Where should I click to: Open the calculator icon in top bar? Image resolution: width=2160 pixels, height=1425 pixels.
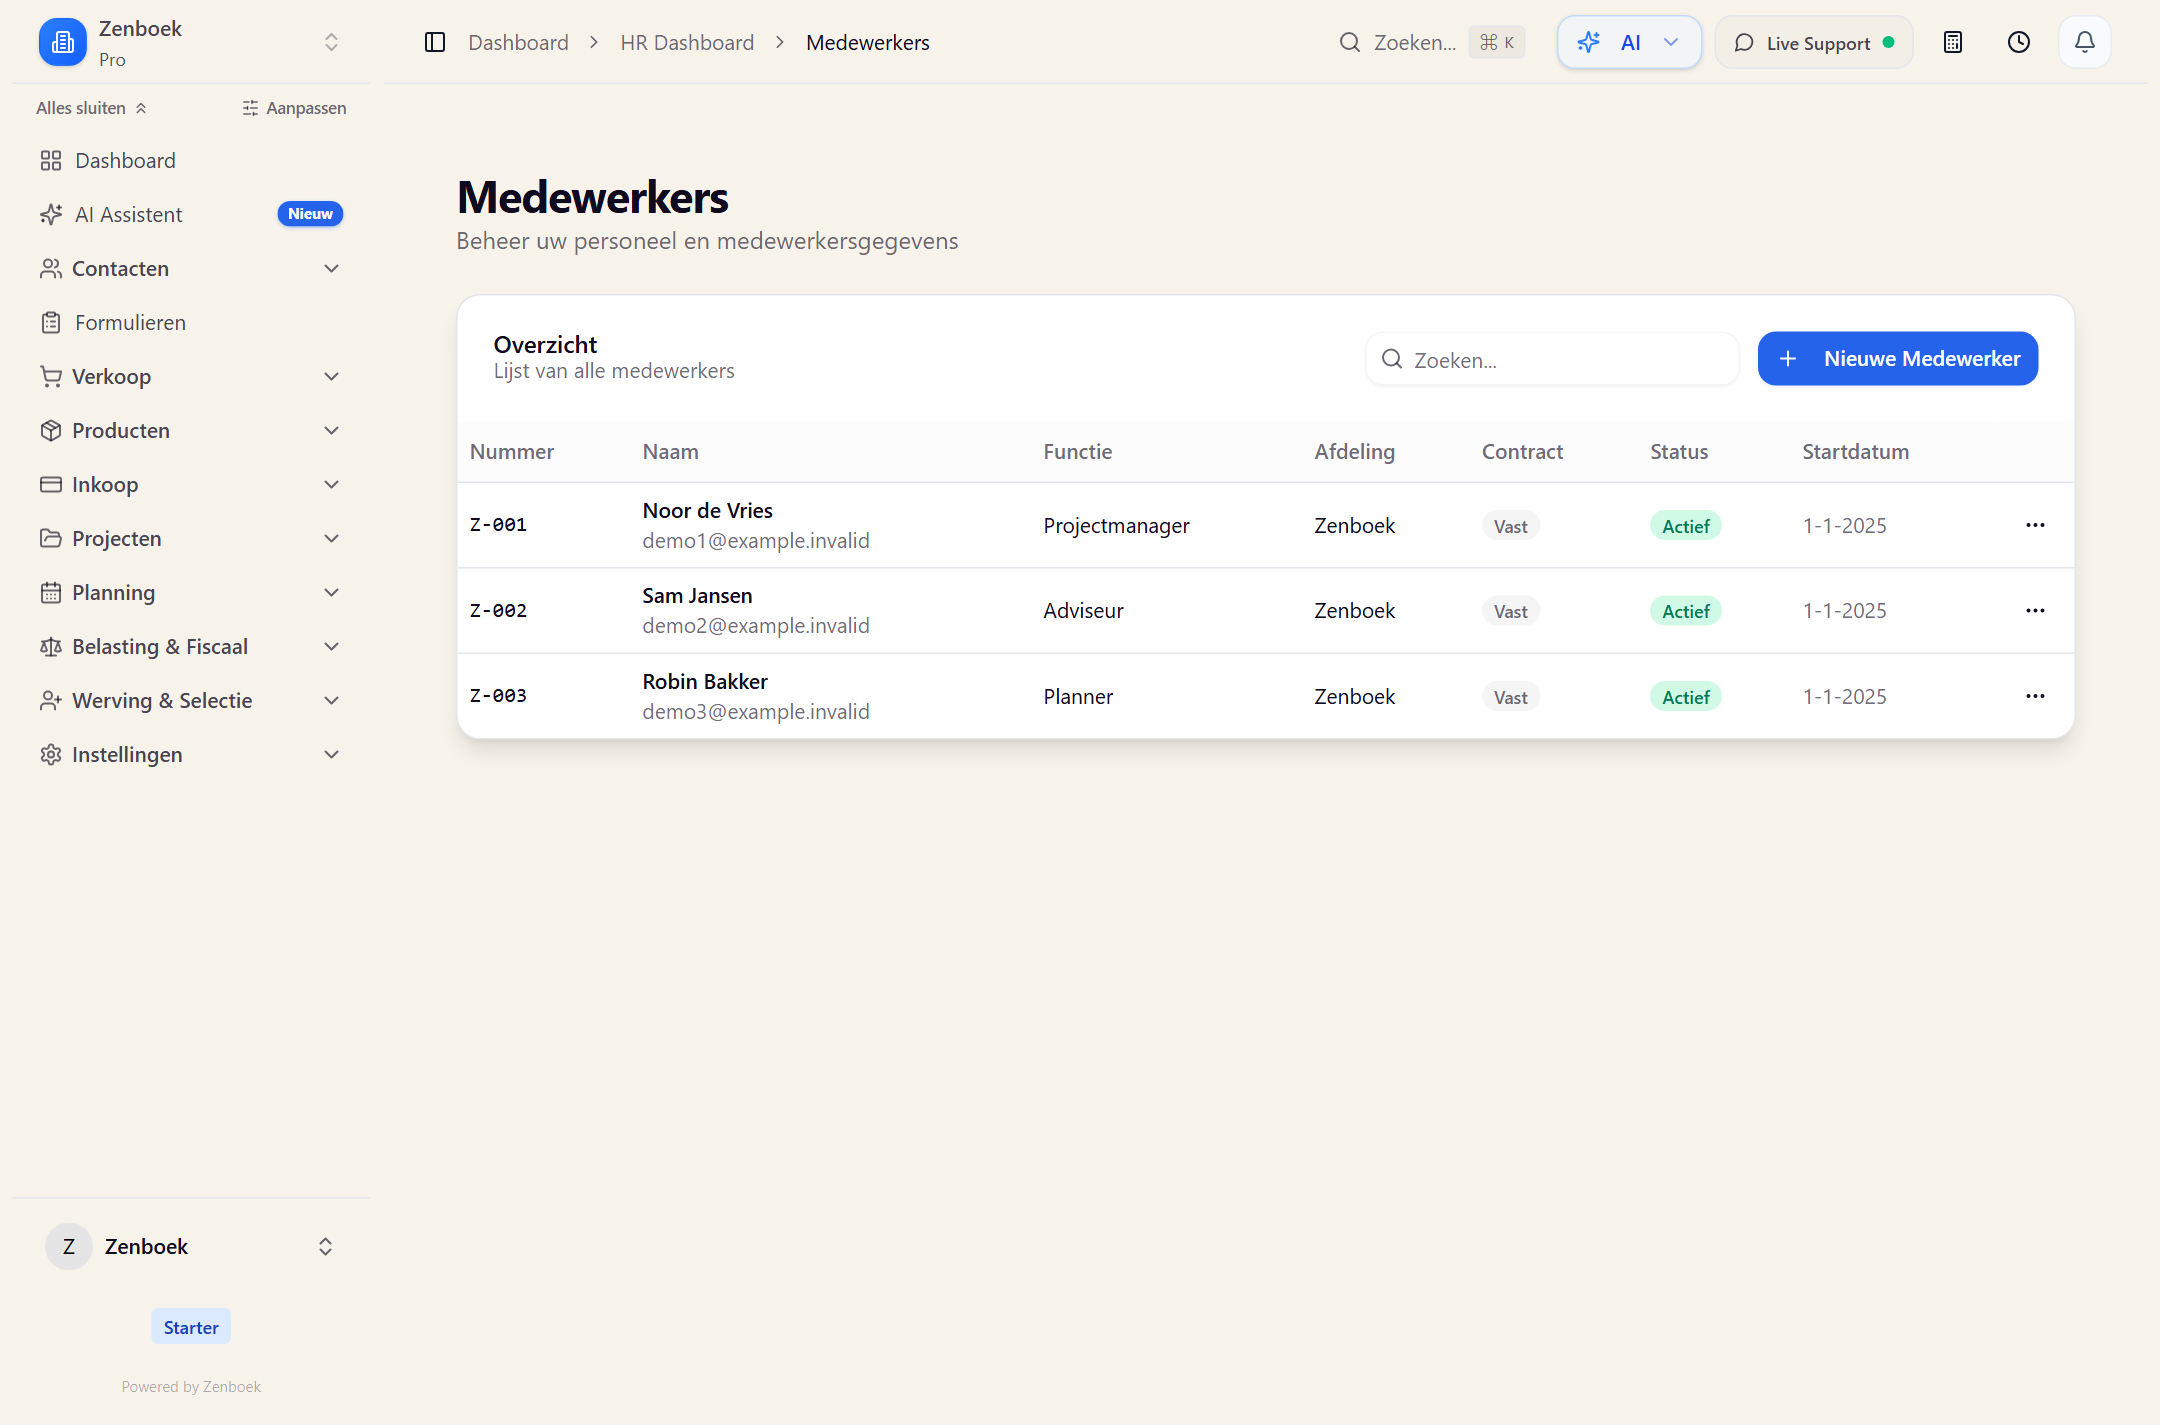(1953, 42)
